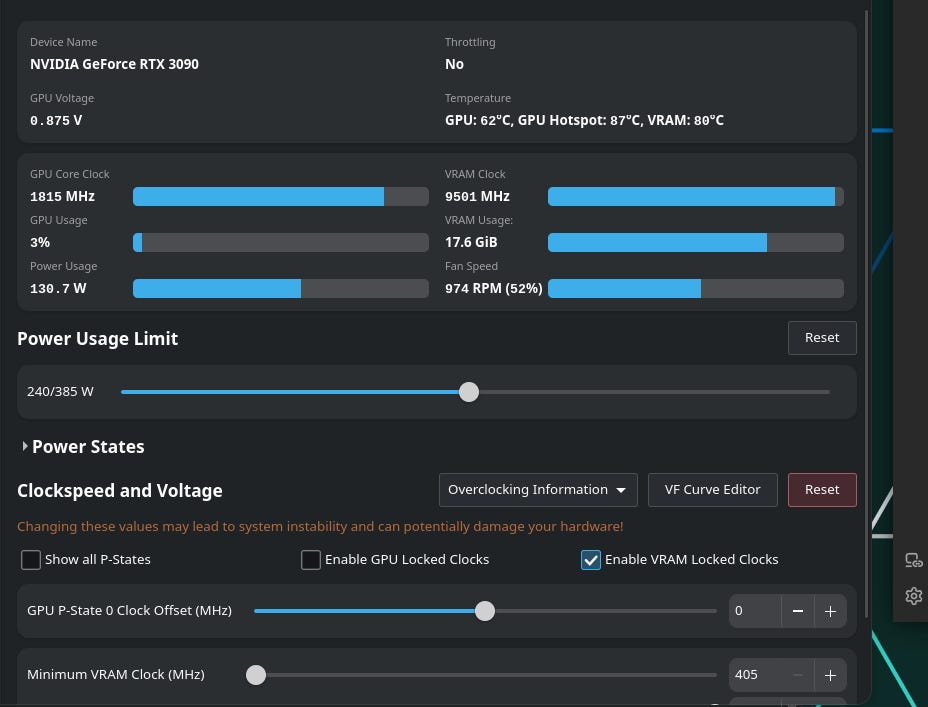The width and height of the screenshot is (928, 707).
Task: Click the Power Usage value 130.7 W
Action: [58, 289]
